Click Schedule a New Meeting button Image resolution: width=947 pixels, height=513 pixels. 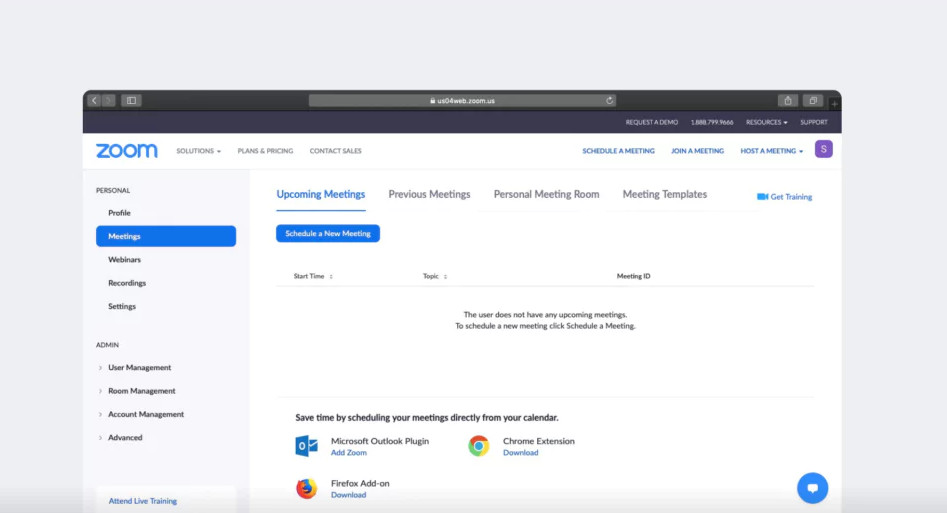click(x=328, y=233)
